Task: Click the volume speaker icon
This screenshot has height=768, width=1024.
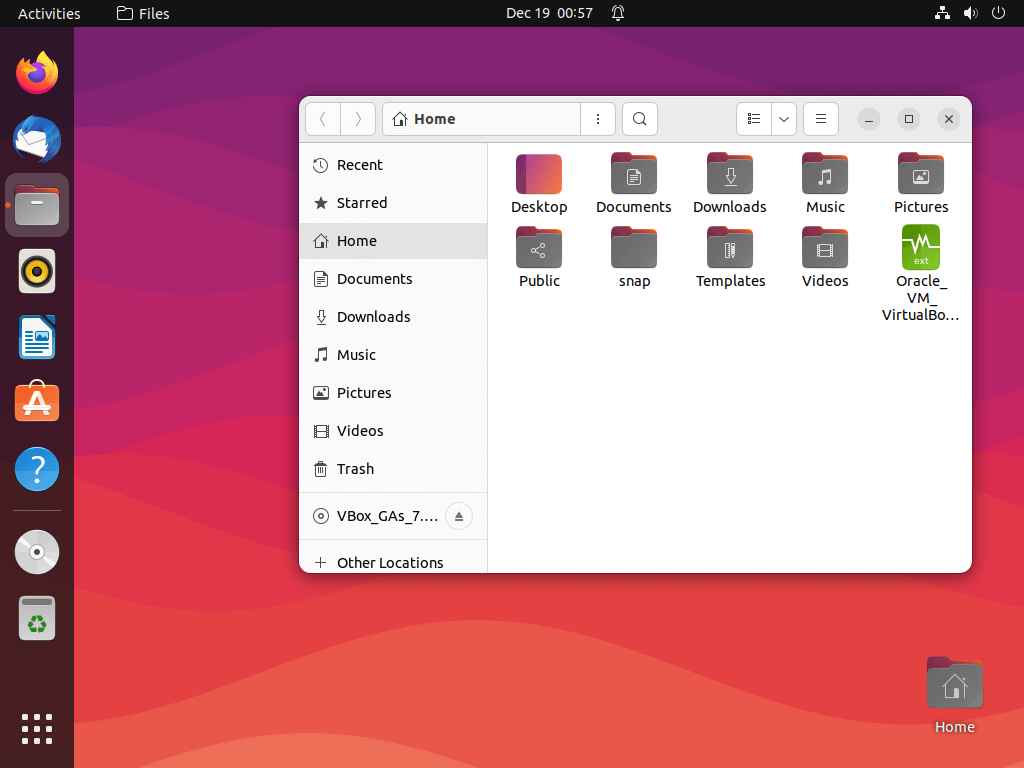Action: point(970,13)
